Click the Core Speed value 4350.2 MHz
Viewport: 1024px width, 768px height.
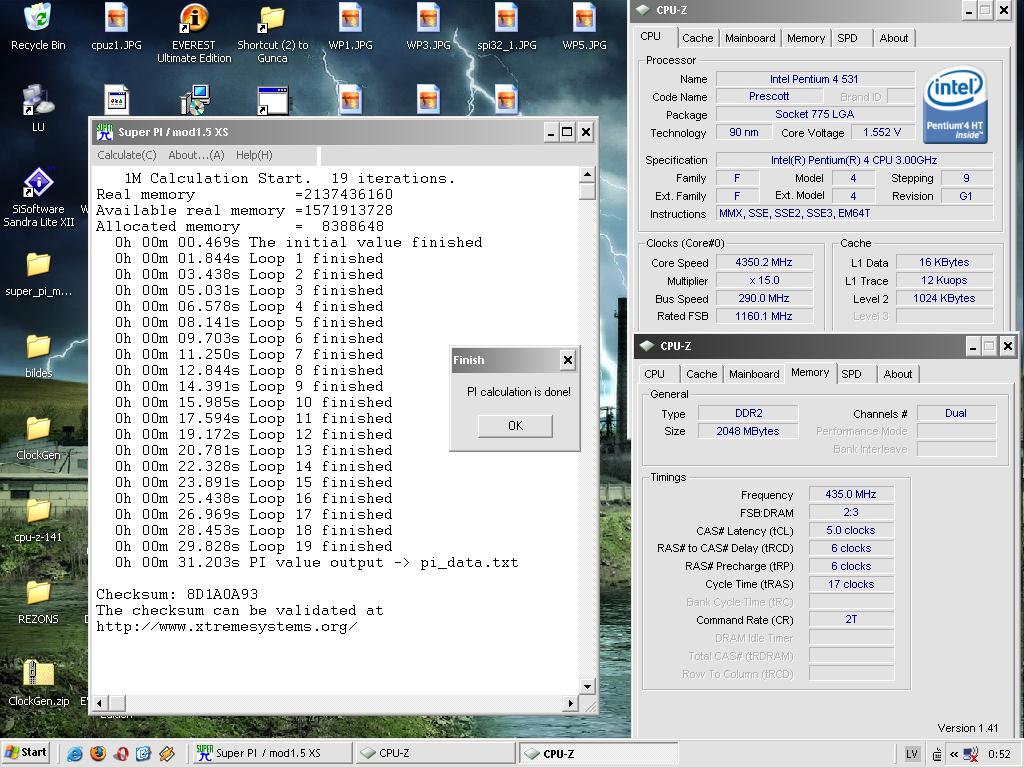(x=764, y=263)
